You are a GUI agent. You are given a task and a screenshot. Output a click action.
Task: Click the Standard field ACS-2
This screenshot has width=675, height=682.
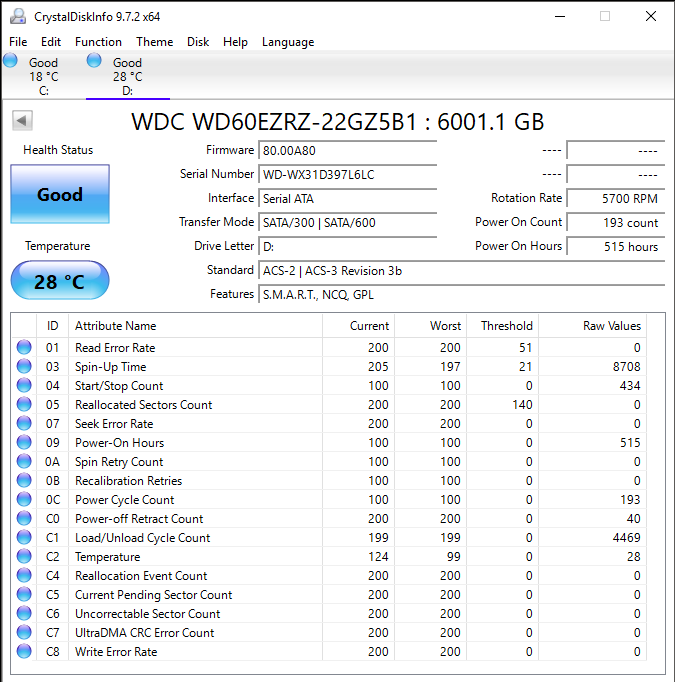[461, 271]
